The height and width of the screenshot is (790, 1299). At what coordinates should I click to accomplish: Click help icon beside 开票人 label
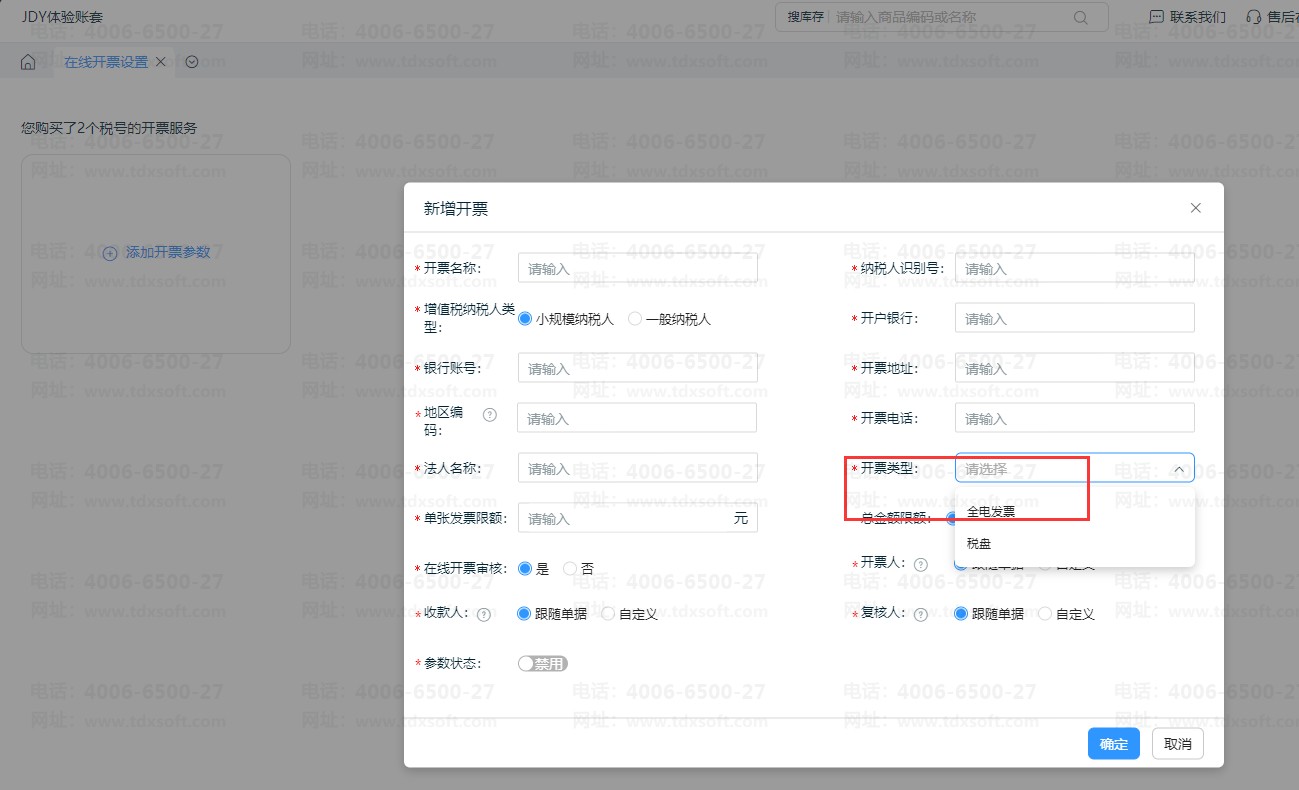(921, 564)
